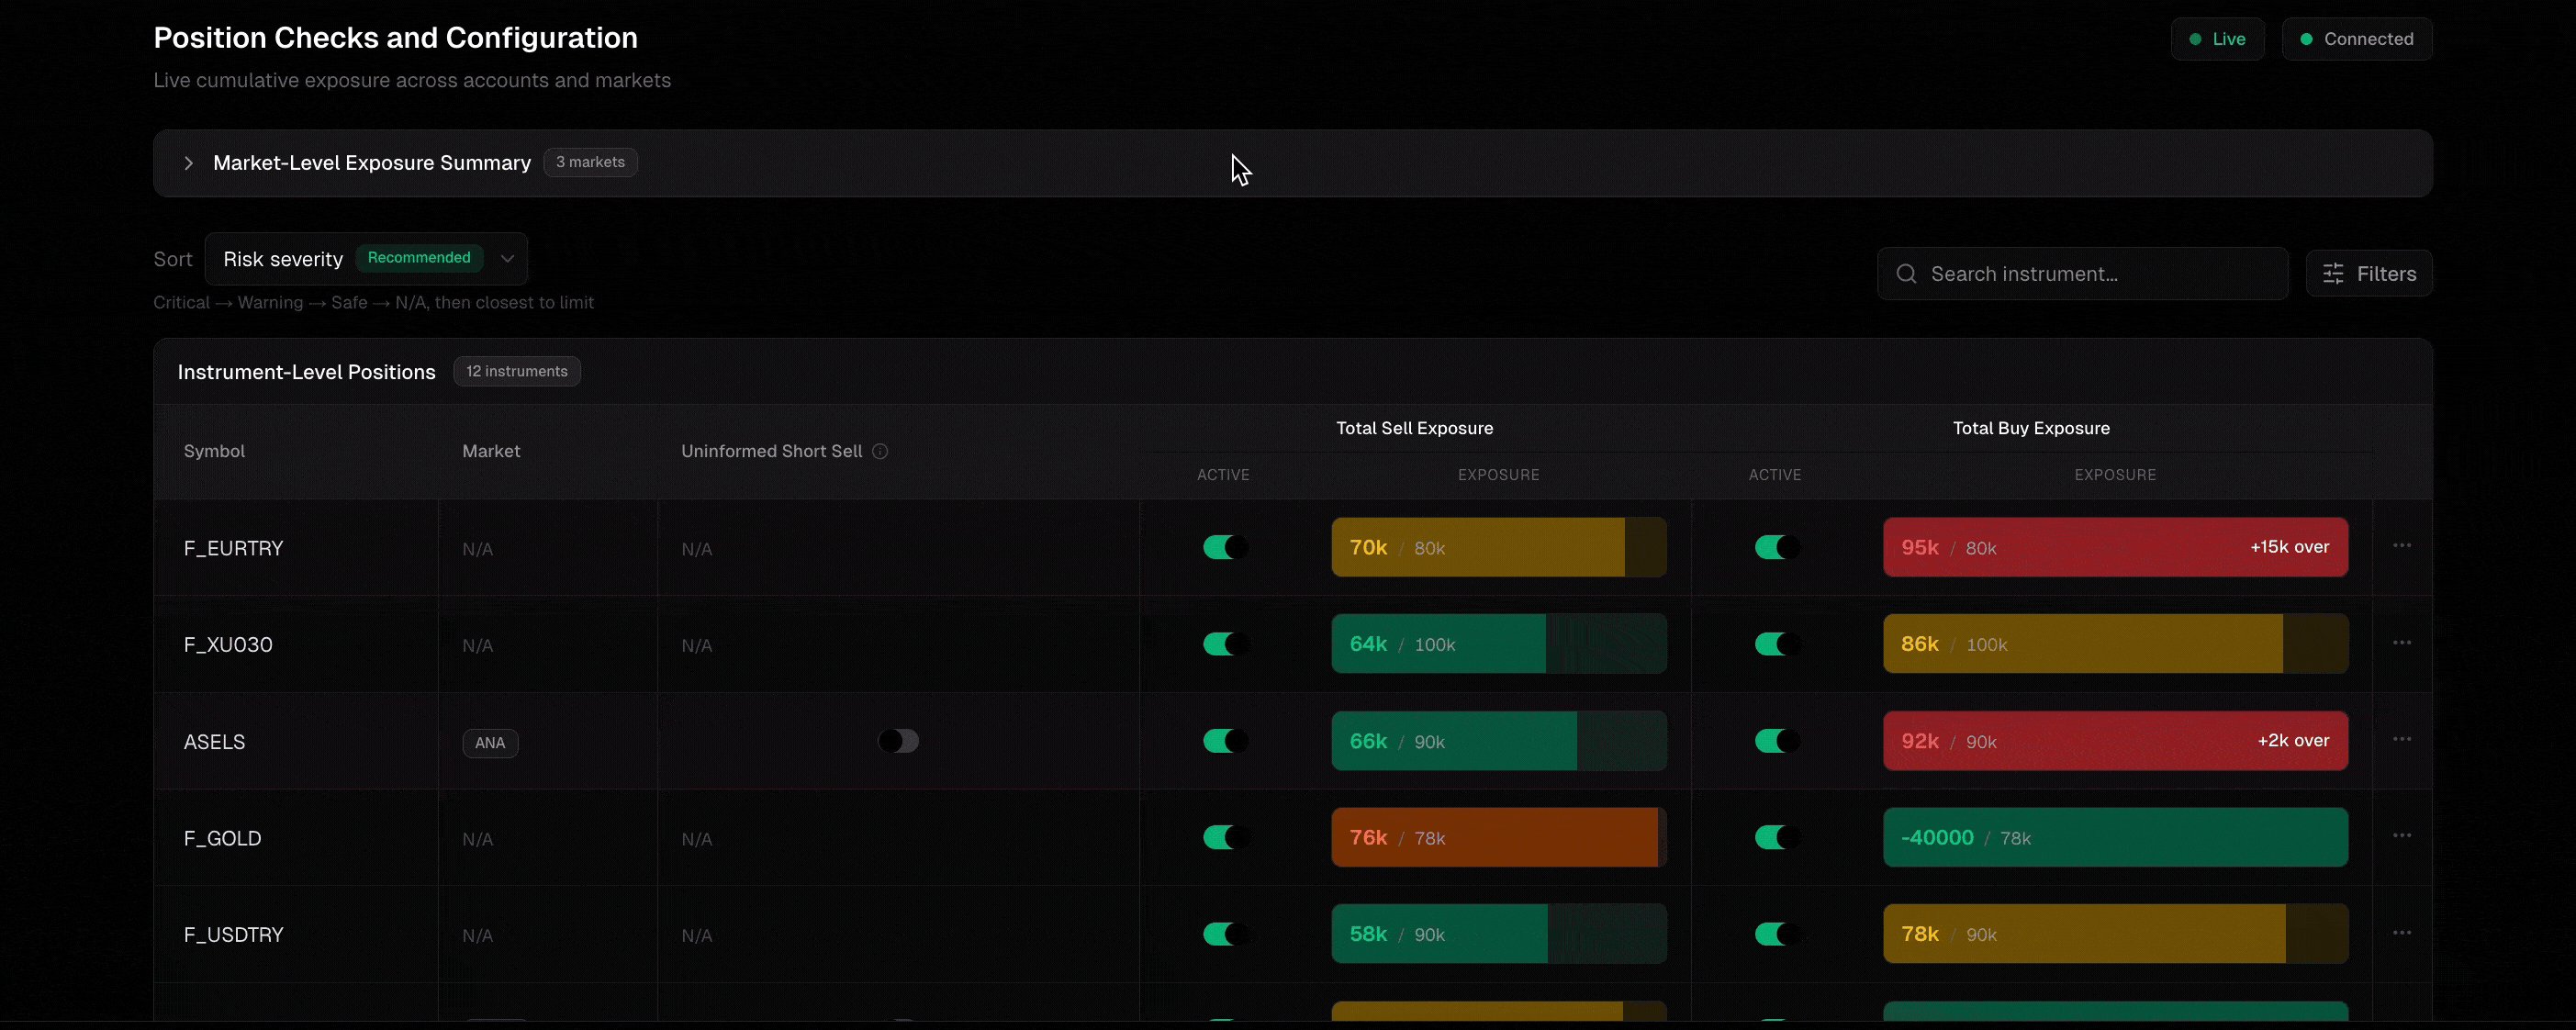Toggle F_USDTRY buy exposure active switch
Screen dimensions: 2576x1030
pos(1777,934)
